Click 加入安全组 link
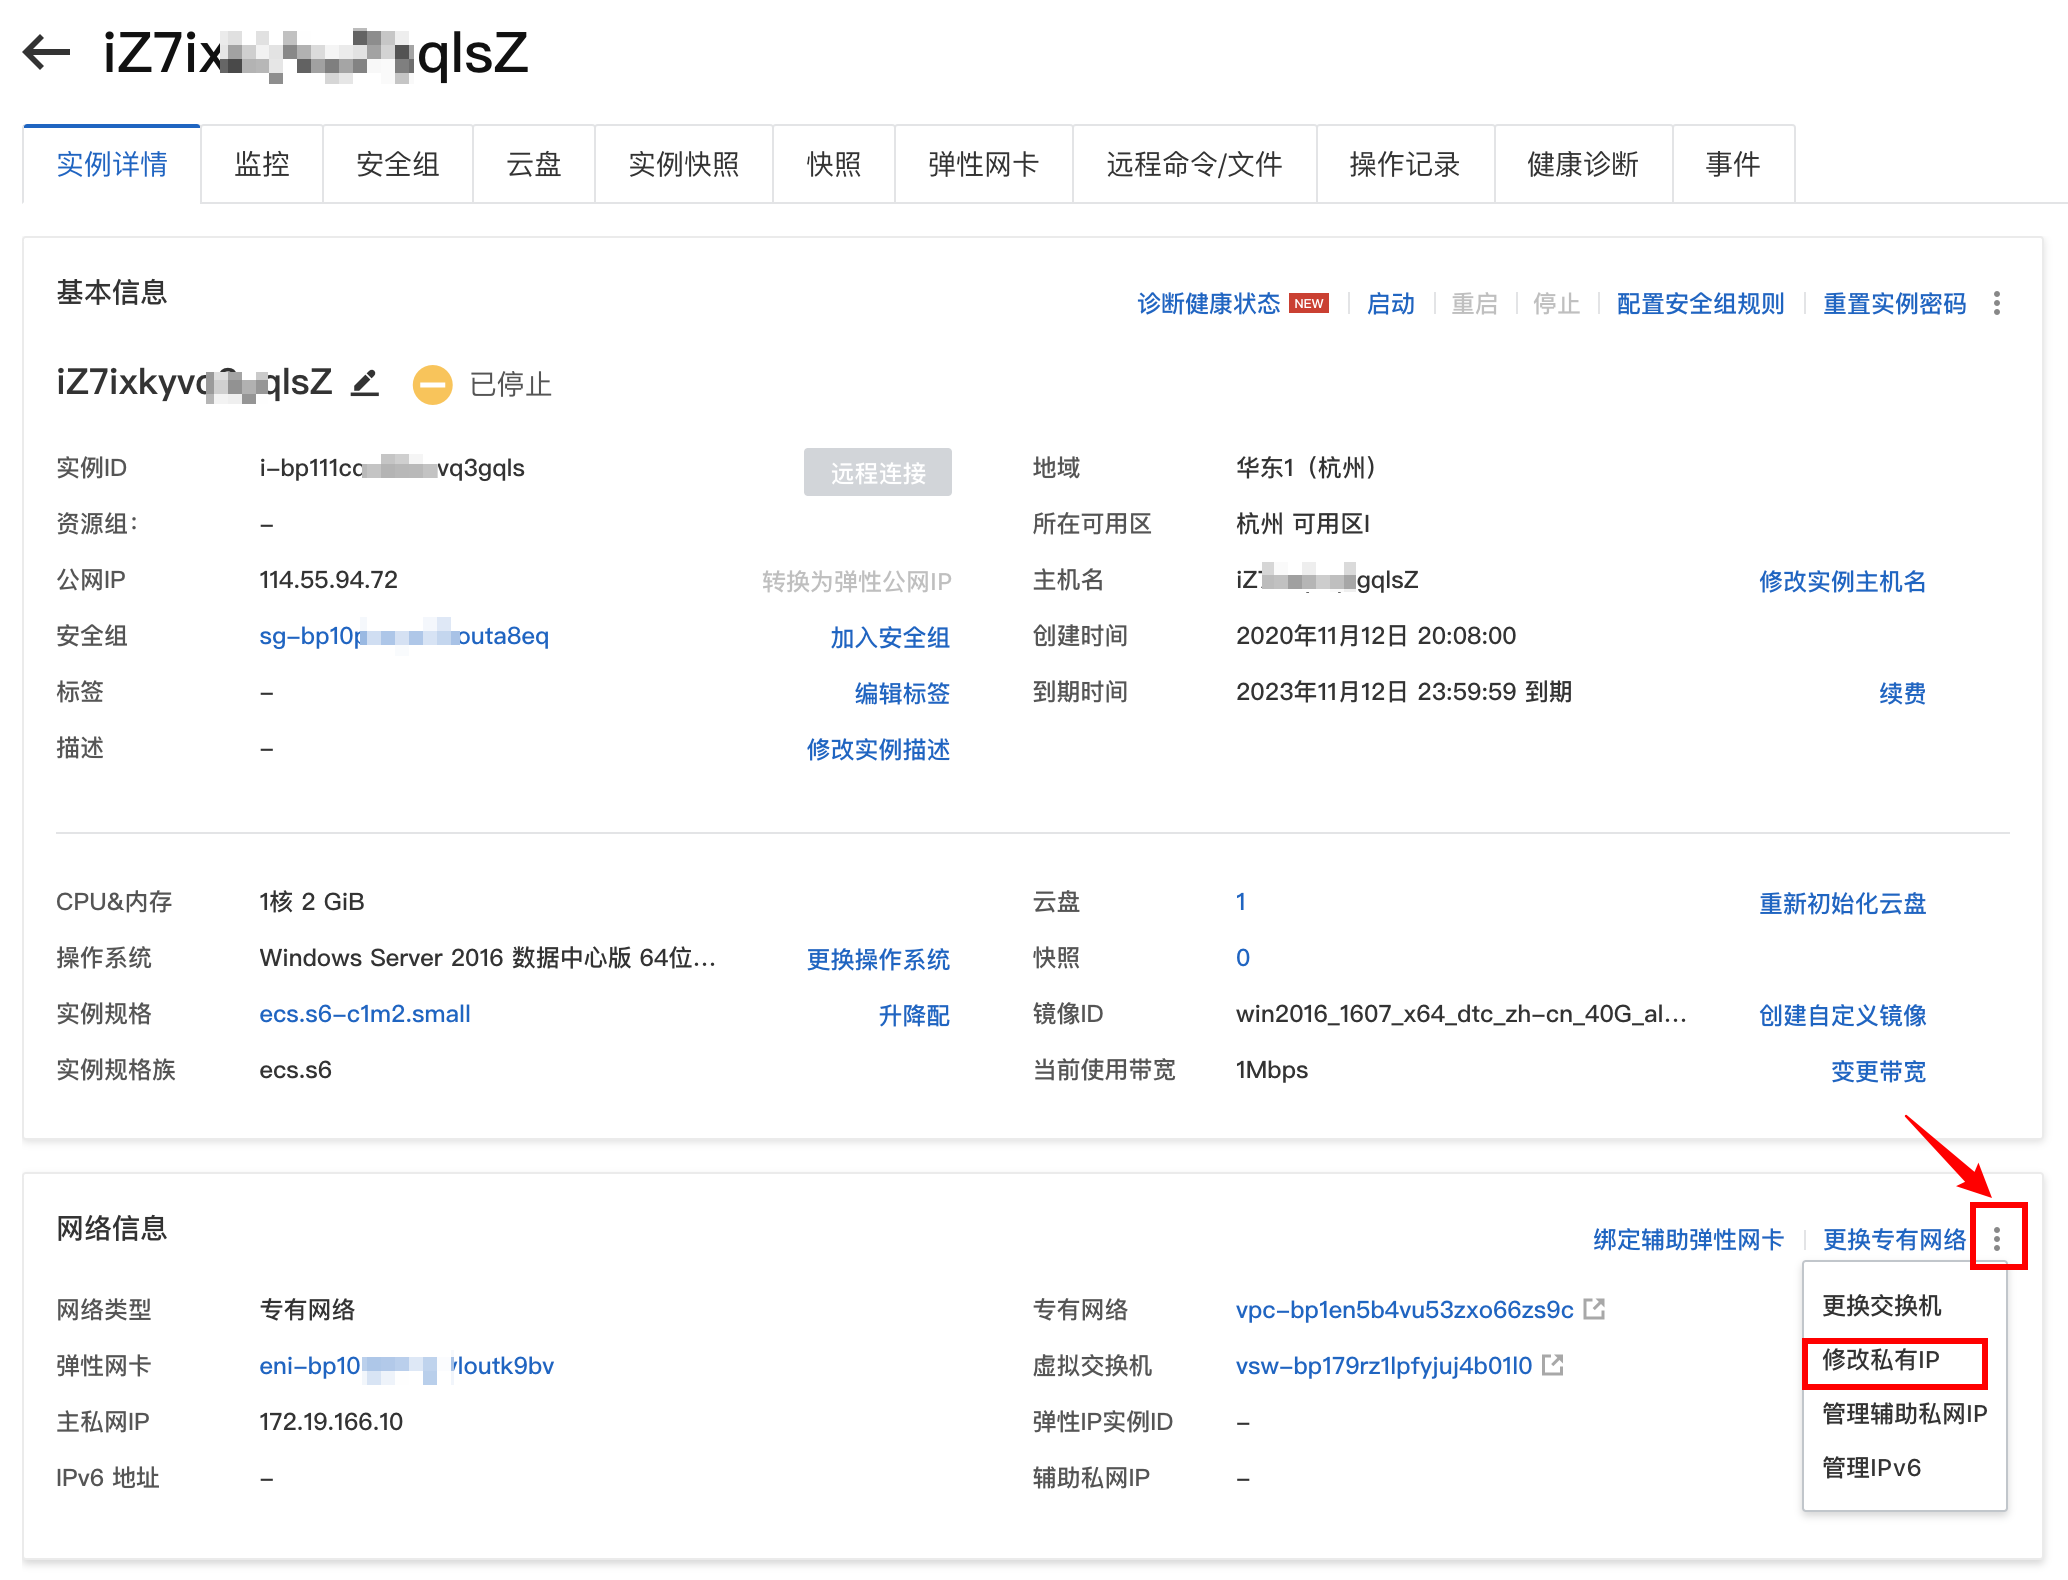The width and height of the screenshot is (2068, 1580). point(890,637)
